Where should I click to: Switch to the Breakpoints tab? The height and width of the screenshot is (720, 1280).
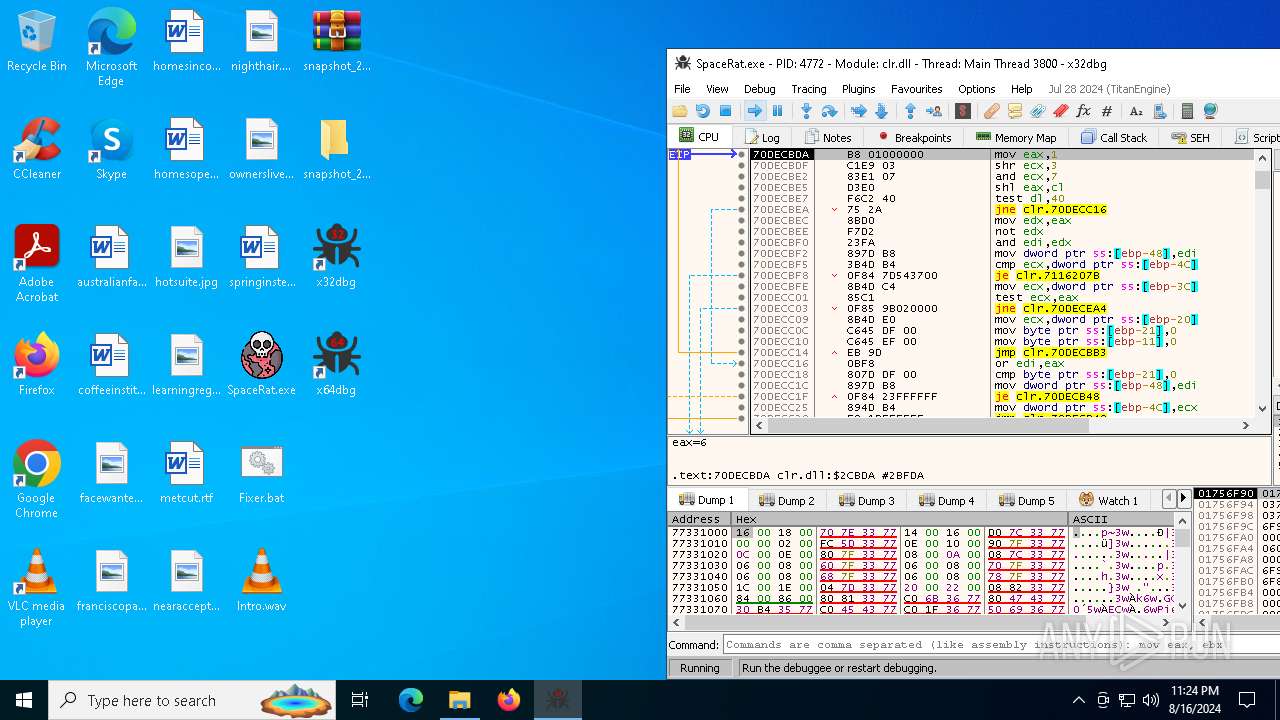tap(914, 137)
